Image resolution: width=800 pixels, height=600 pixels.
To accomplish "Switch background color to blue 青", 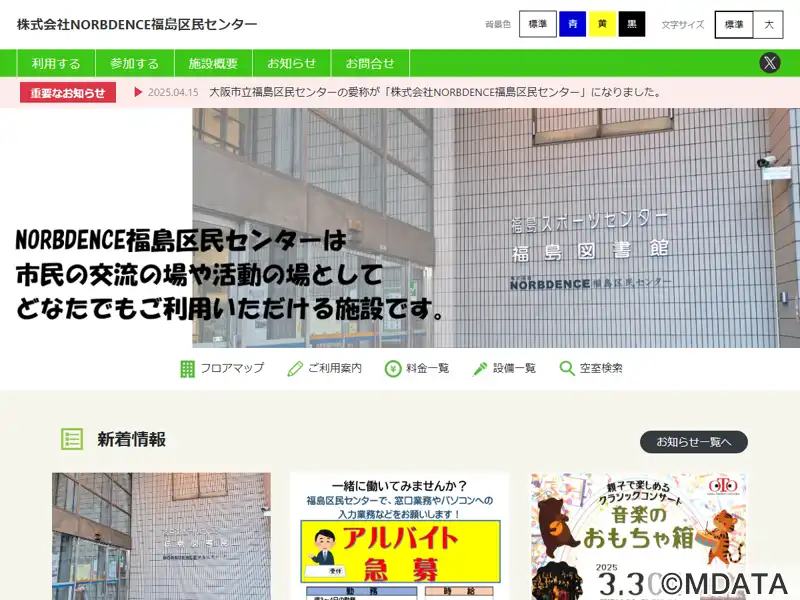I will pos(572,24).
